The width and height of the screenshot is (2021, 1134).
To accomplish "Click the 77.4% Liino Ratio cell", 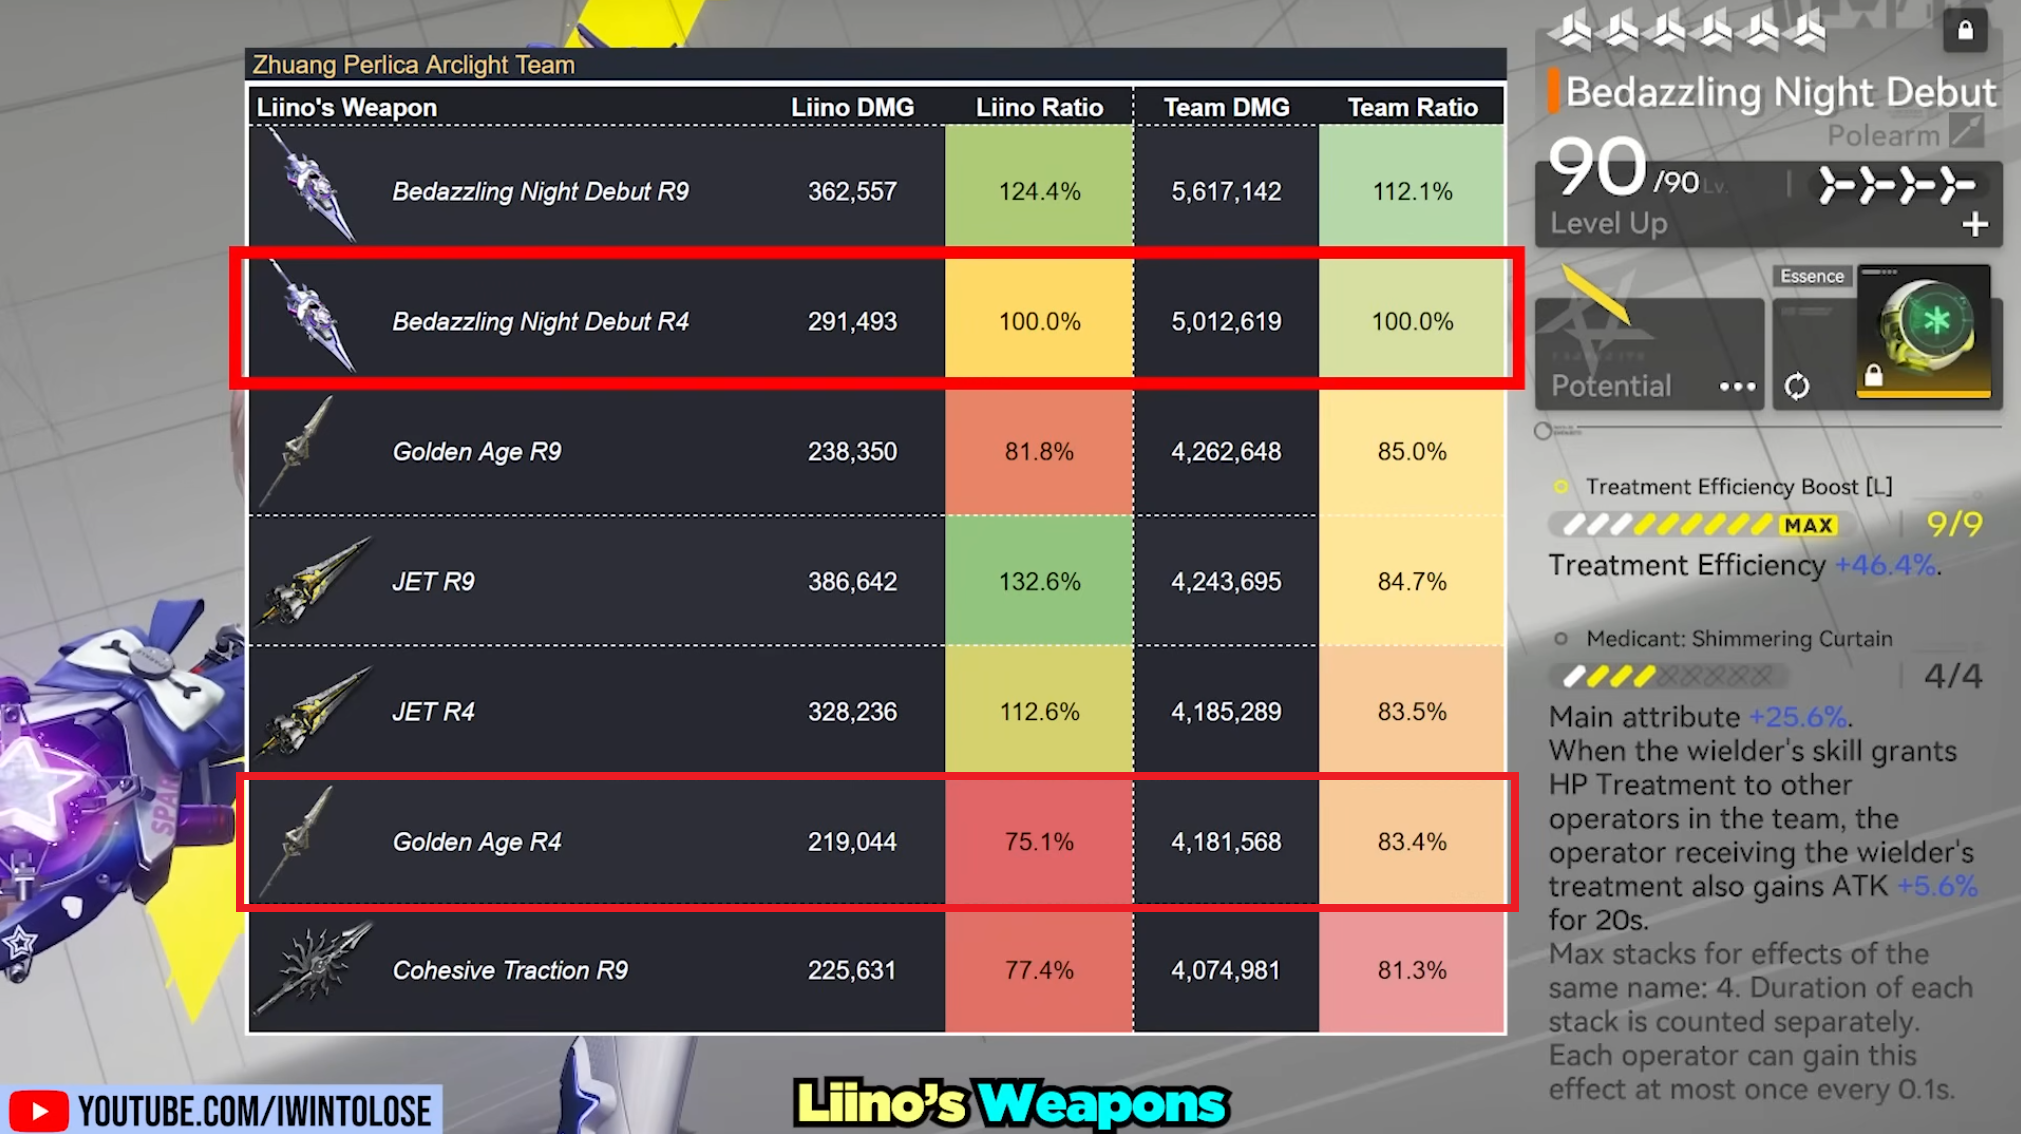I will pos(1039,970).
